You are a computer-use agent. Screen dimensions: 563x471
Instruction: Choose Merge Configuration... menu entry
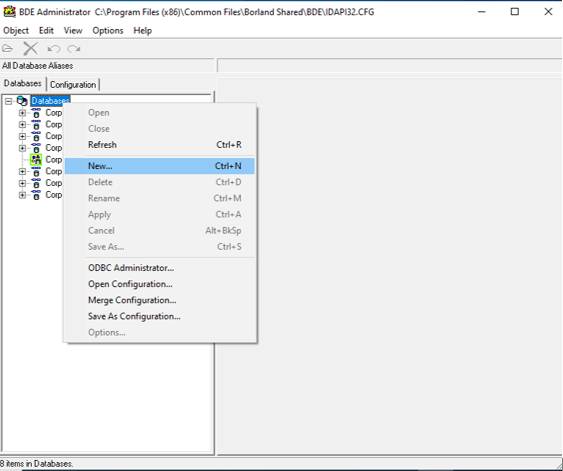click(x=160, y=300)
